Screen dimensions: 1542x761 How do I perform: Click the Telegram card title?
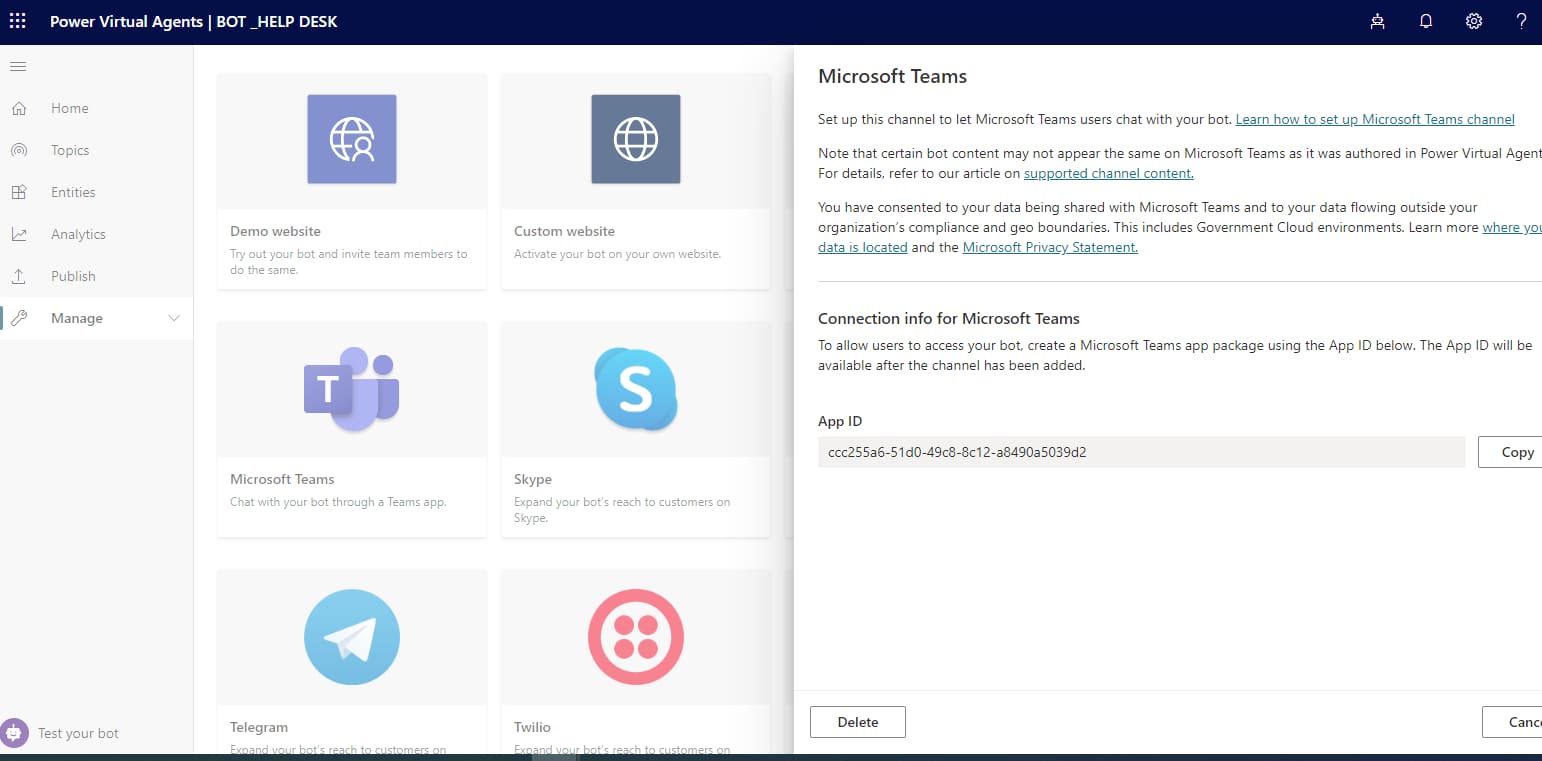click(x=259, y=727)
